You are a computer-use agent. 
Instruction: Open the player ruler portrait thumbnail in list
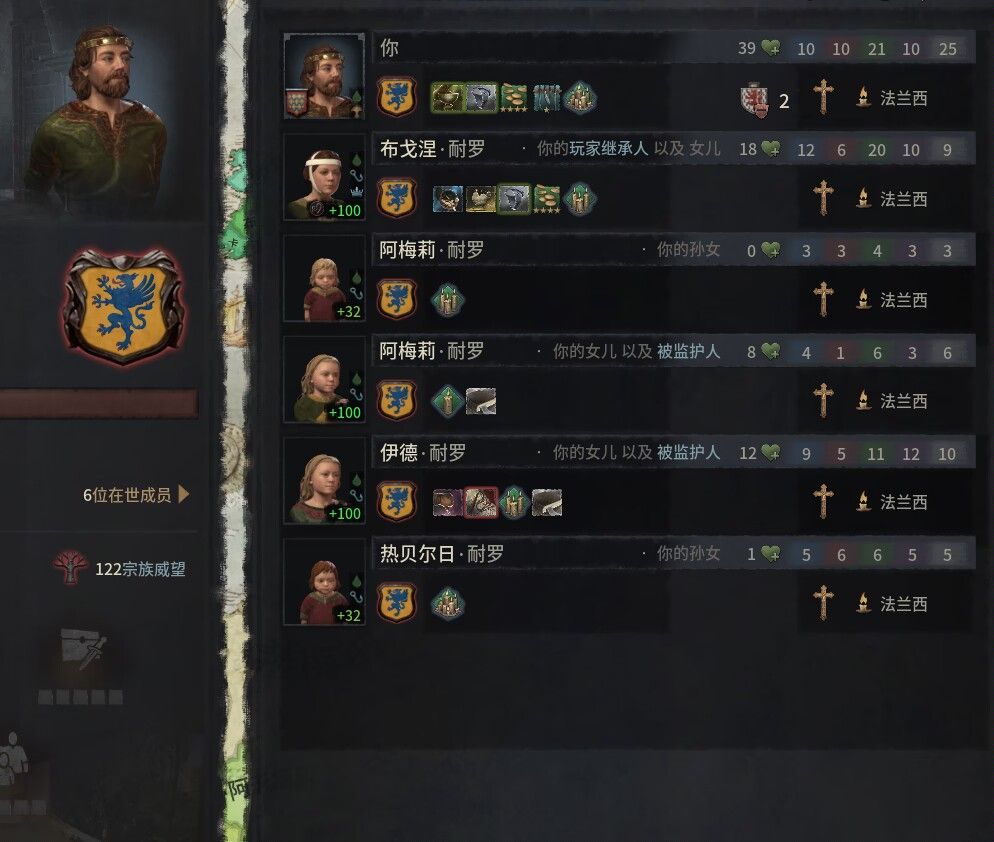(x=325, y=76)
